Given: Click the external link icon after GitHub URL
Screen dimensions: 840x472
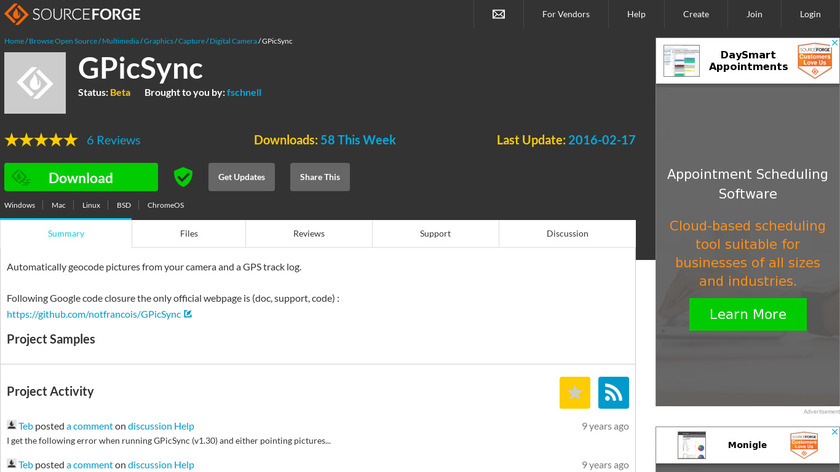Looking at the screenshot, I should [x=188, y=314].
